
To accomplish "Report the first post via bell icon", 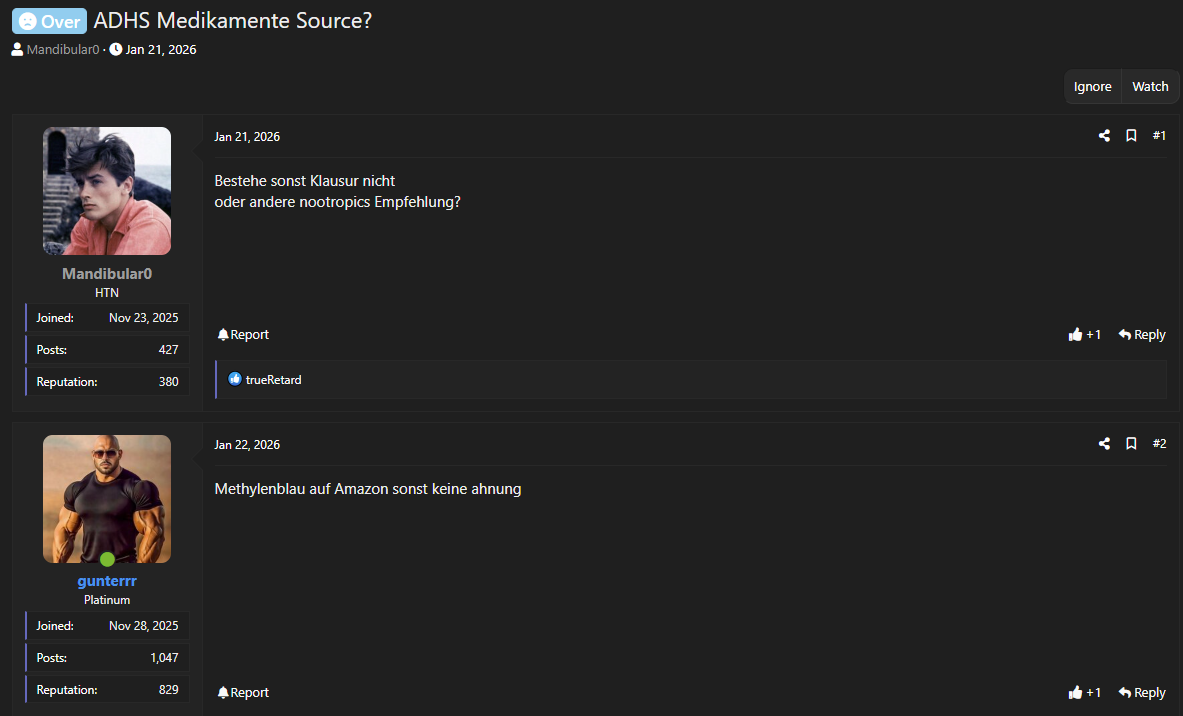I will [243, 335].
